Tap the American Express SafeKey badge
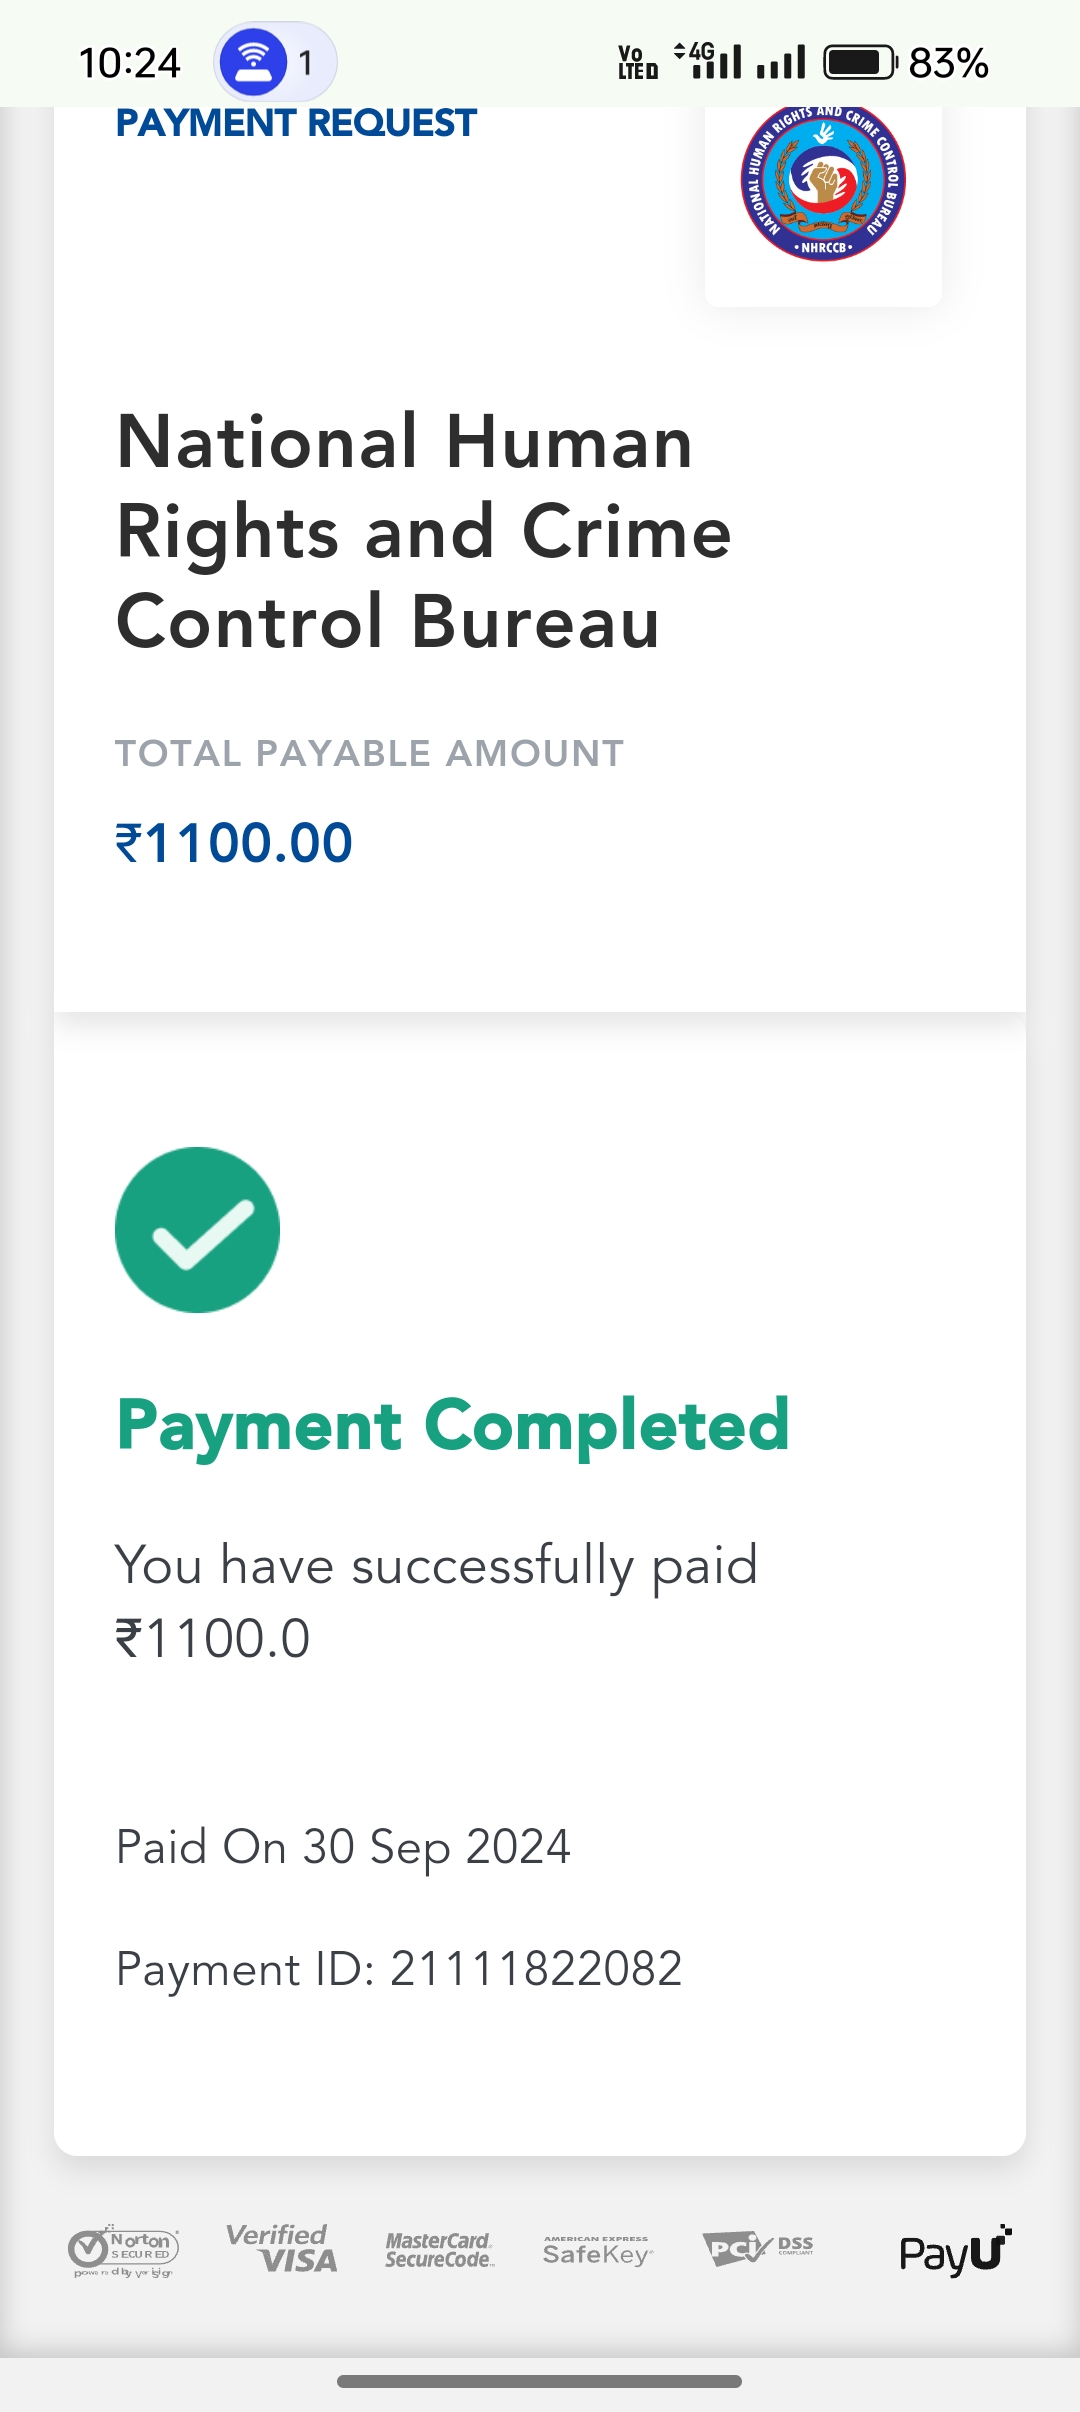This screenshot has width=1080, height=2412. point(597,2252)
